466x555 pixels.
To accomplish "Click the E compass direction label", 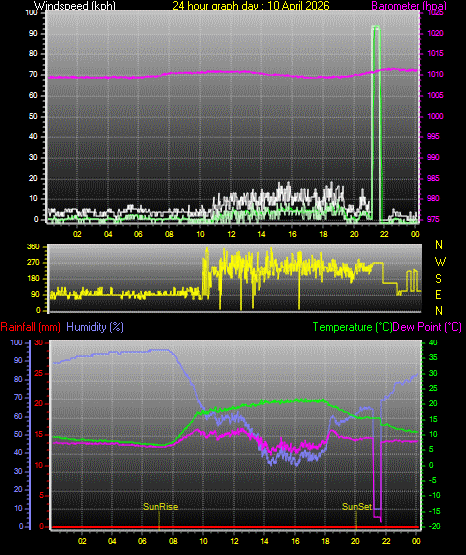I will click(438, 294).
